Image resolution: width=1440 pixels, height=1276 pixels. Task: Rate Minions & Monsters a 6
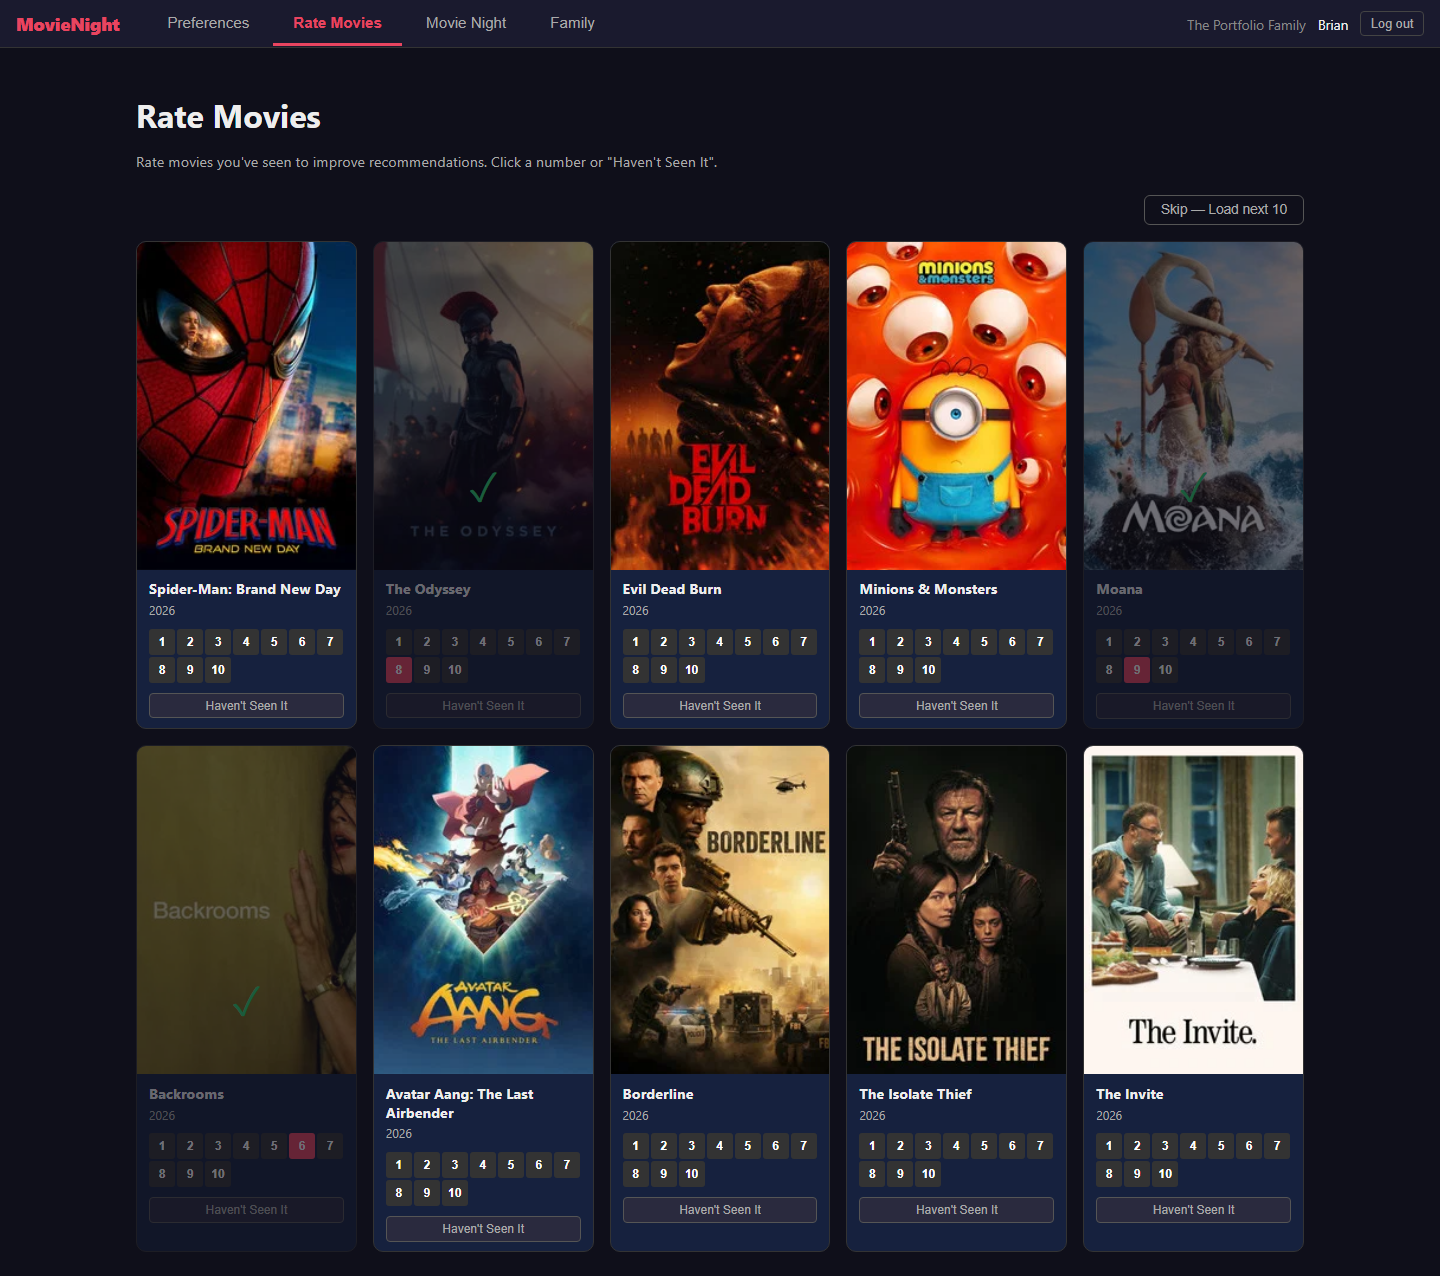(x=1012, y=642)
